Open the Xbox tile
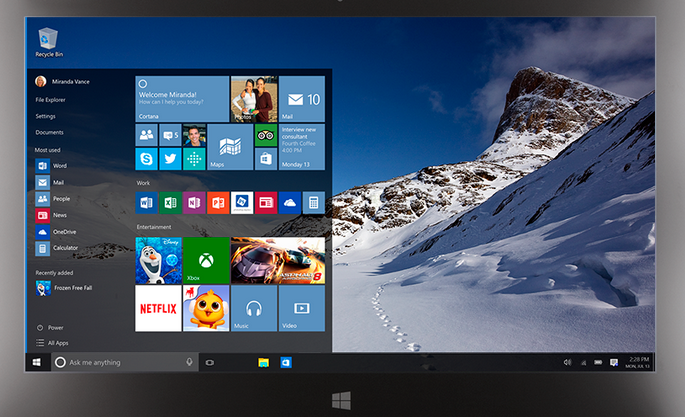This screenshot has height=417, width=685. click(206, 261)
